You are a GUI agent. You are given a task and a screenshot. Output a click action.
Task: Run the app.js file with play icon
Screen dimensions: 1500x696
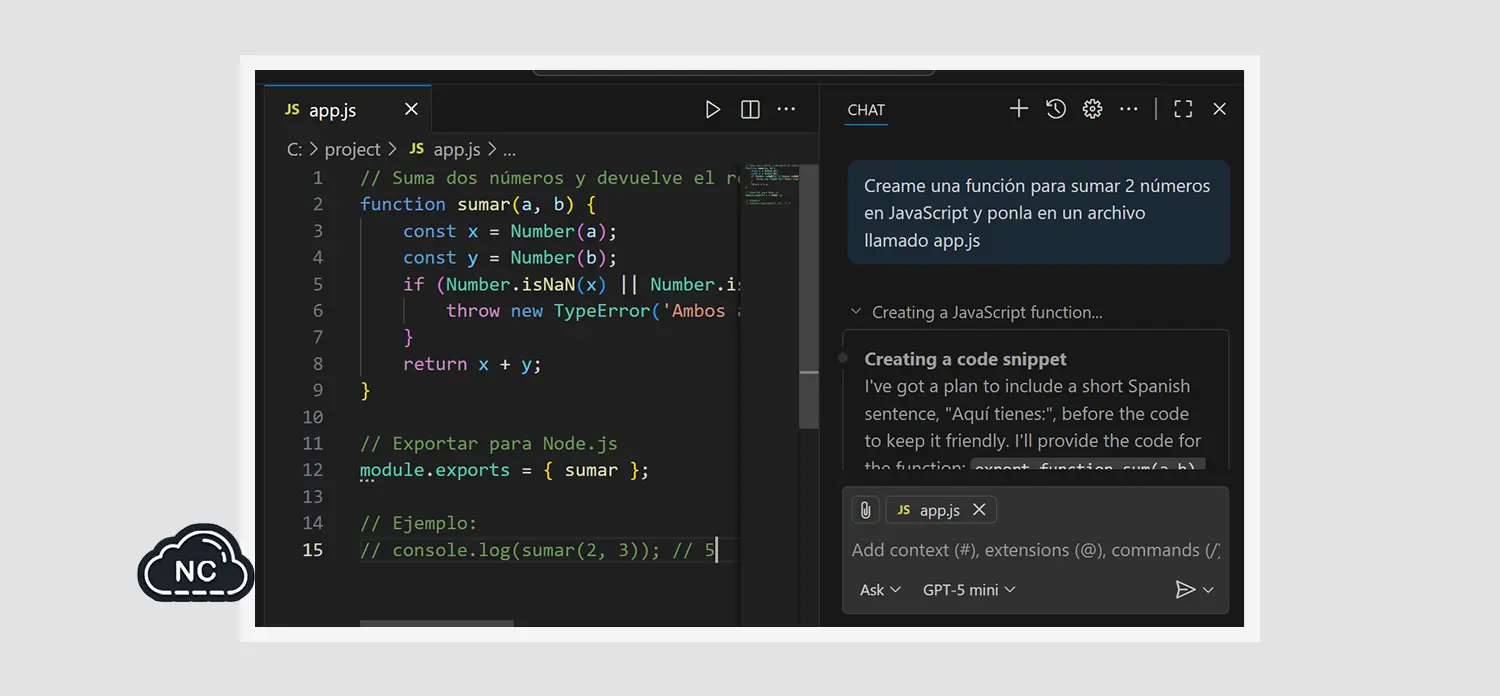tap(712, 109)
